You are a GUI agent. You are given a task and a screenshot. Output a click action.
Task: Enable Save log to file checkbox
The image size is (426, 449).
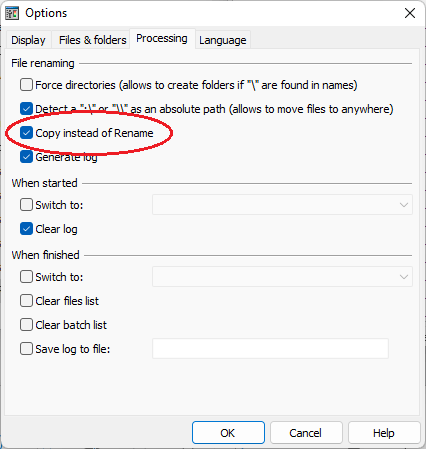(26, 349)
